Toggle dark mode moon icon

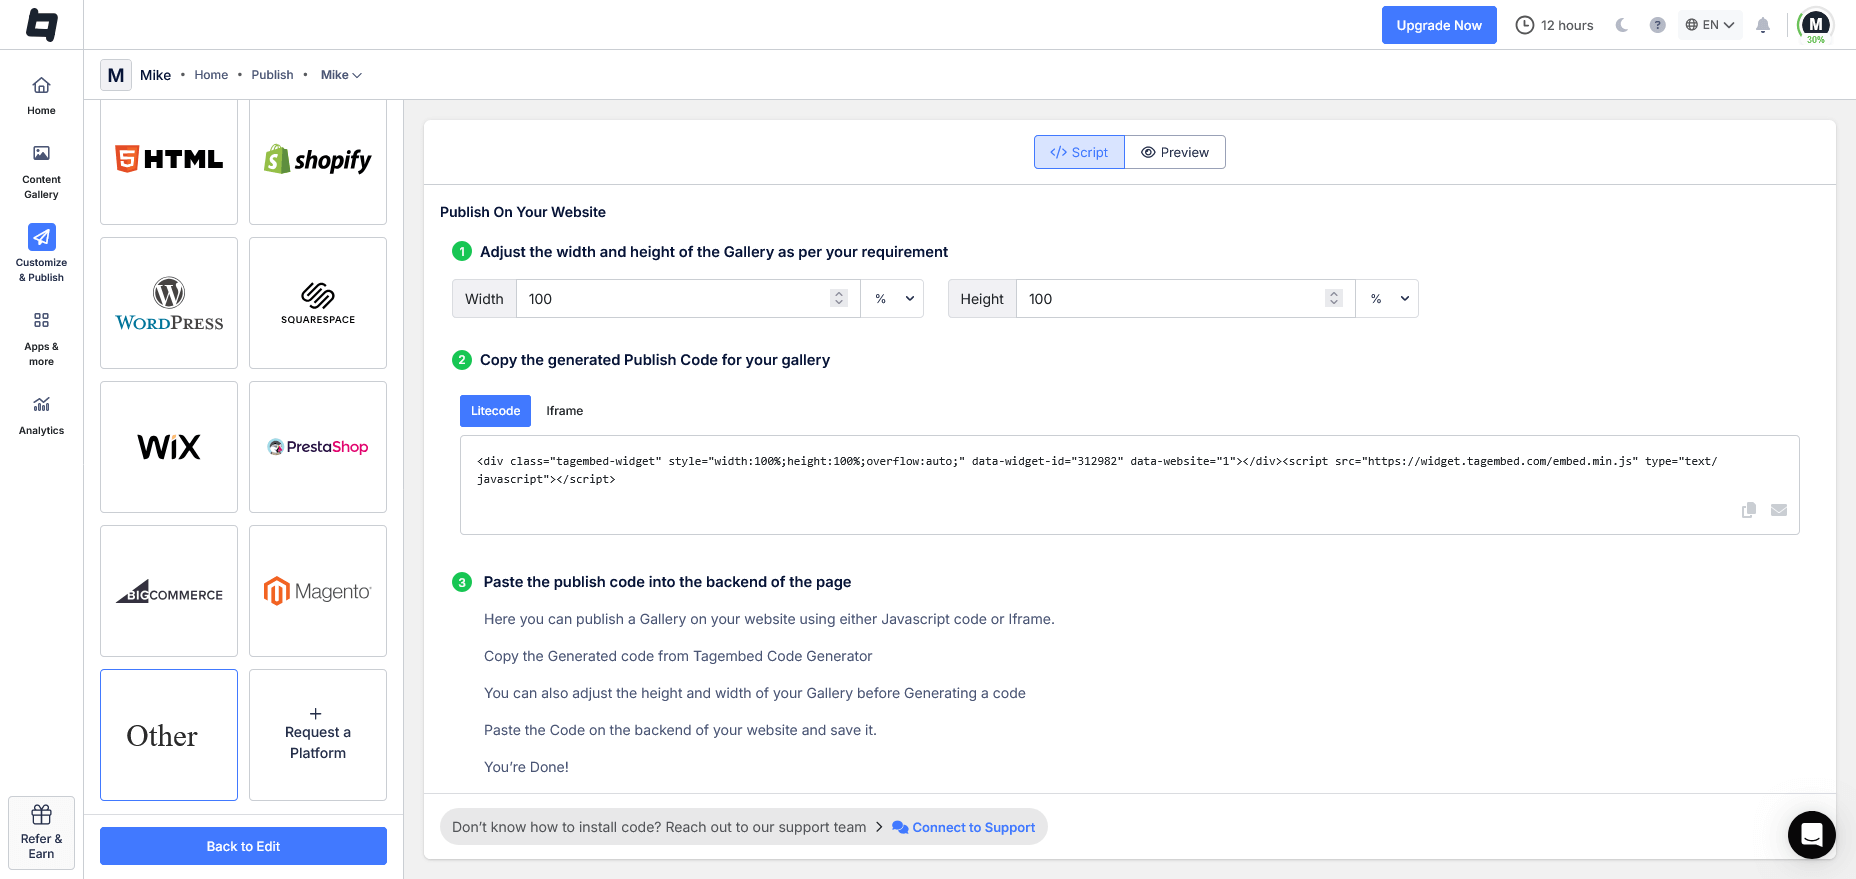click(x=1622, y=25)
